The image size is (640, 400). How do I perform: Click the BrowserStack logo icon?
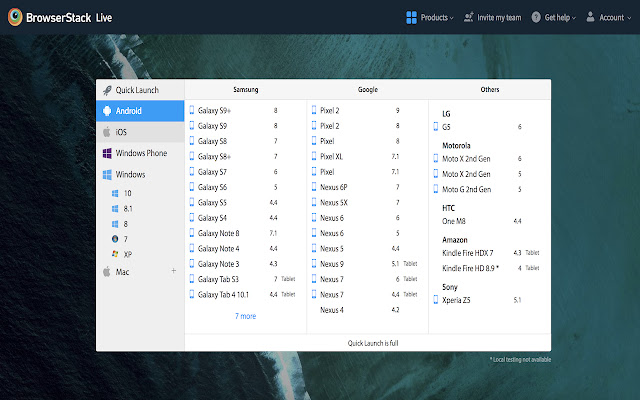tap(17, 17)
